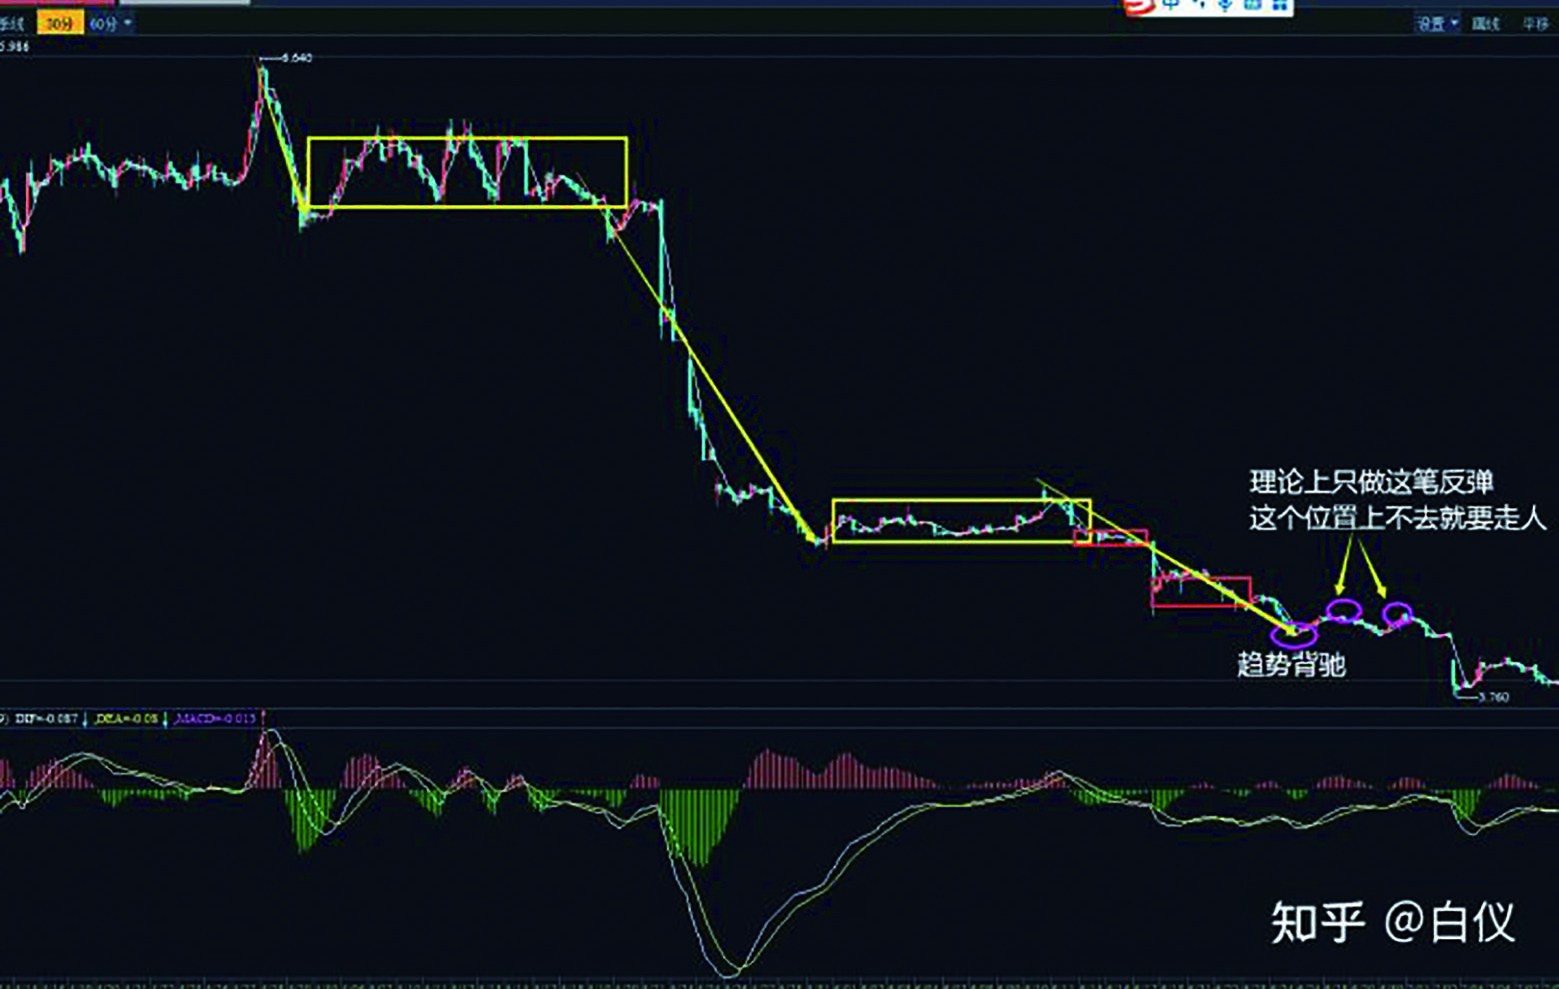The image size is (1559, 989).
Task: Click the 3.760 low price marker
Action: (x=1491, y=697)
